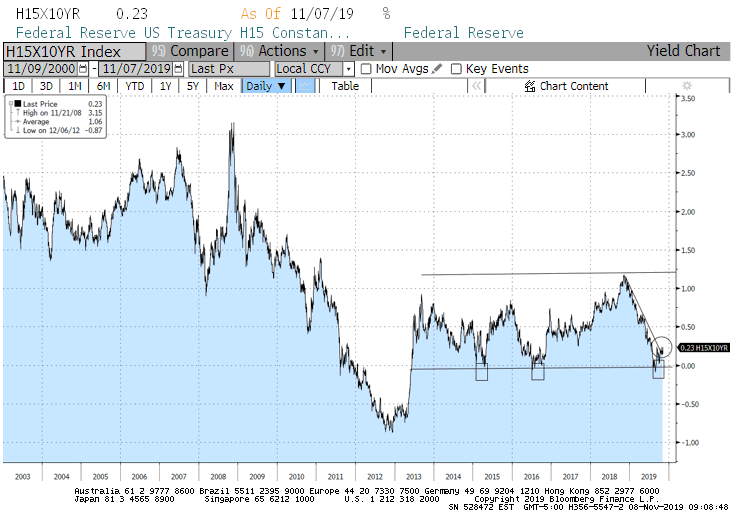The width and height of the screenshot is (736, 530).
Task: Open the Daily periodicity dropdown
Action: 268,86
